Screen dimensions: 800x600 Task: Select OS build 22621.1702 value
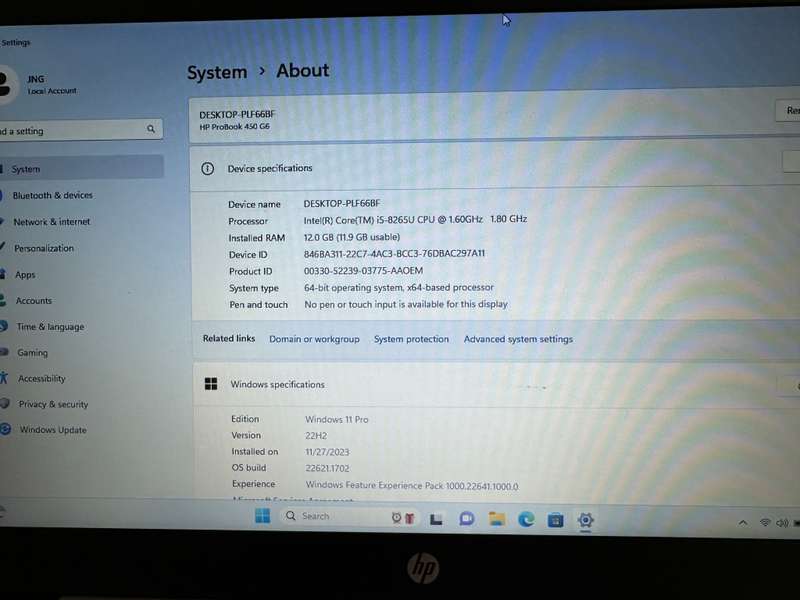[327, 468]
